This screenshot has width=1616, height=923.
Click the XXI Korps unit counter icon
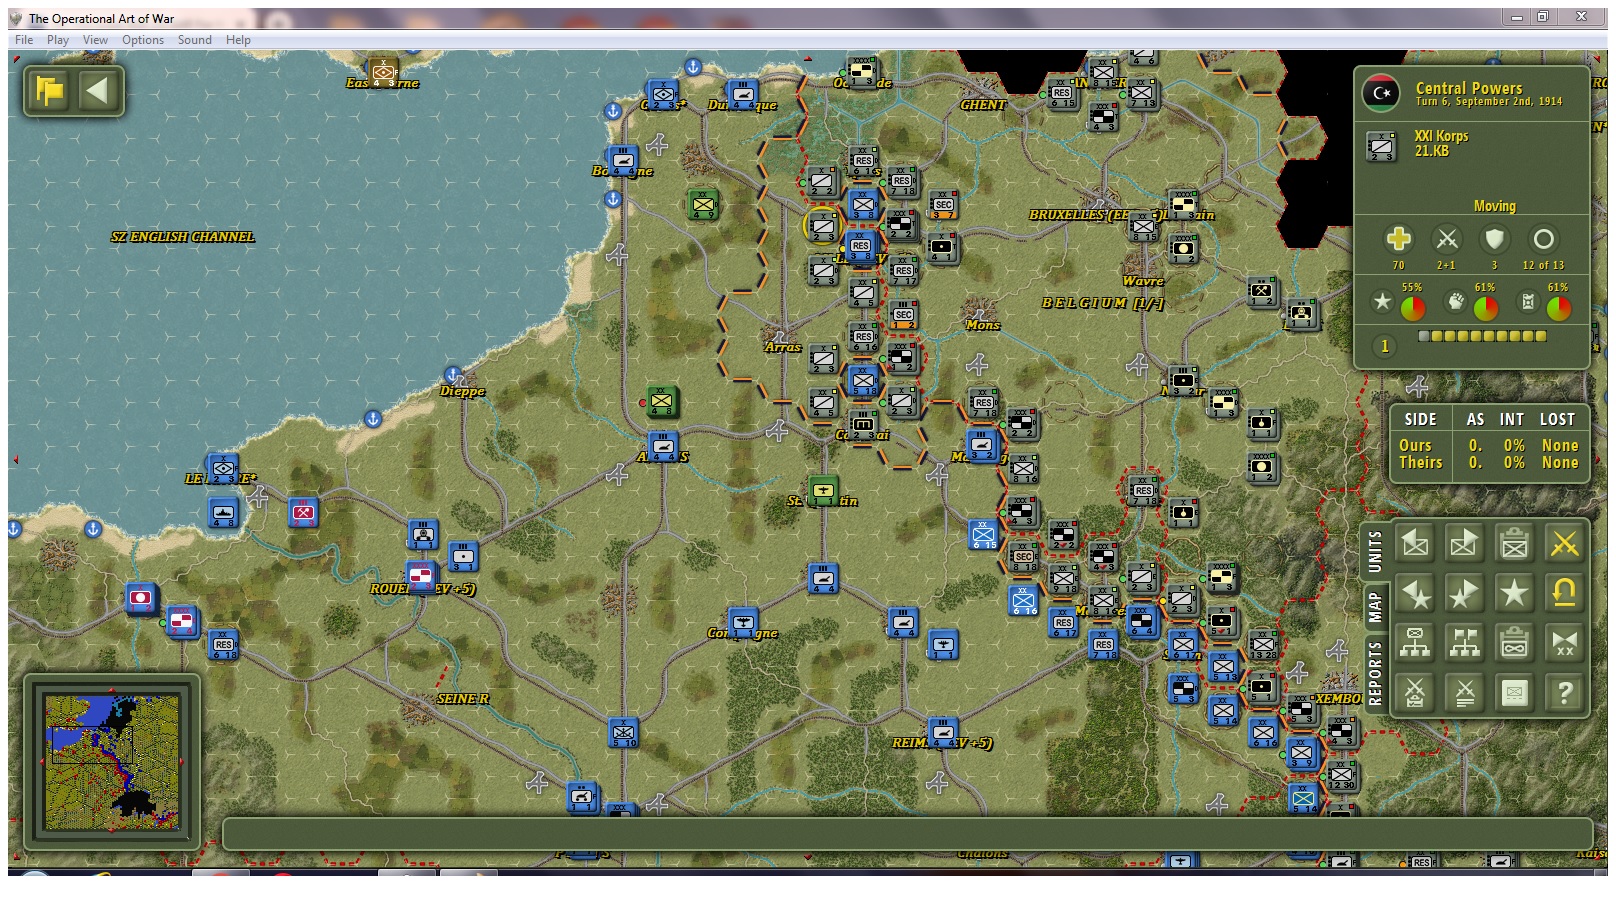(x=1381, y=146)
